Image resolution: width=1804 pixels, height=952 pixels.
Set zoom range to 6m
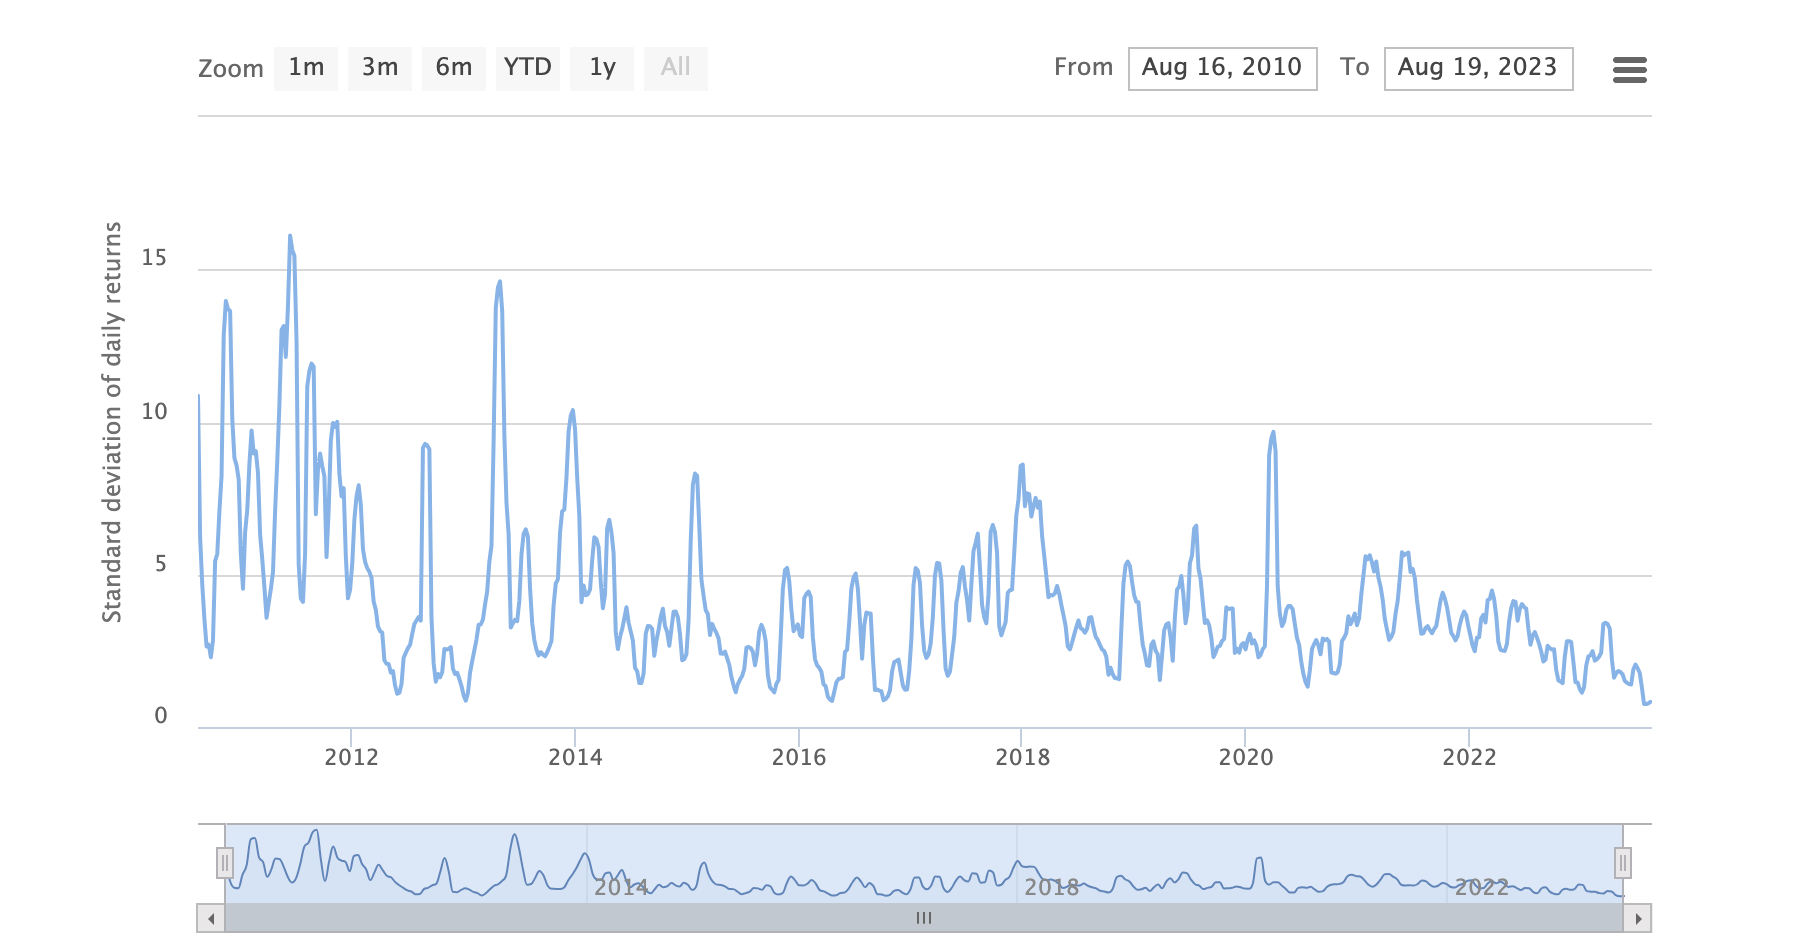point(454,68)
